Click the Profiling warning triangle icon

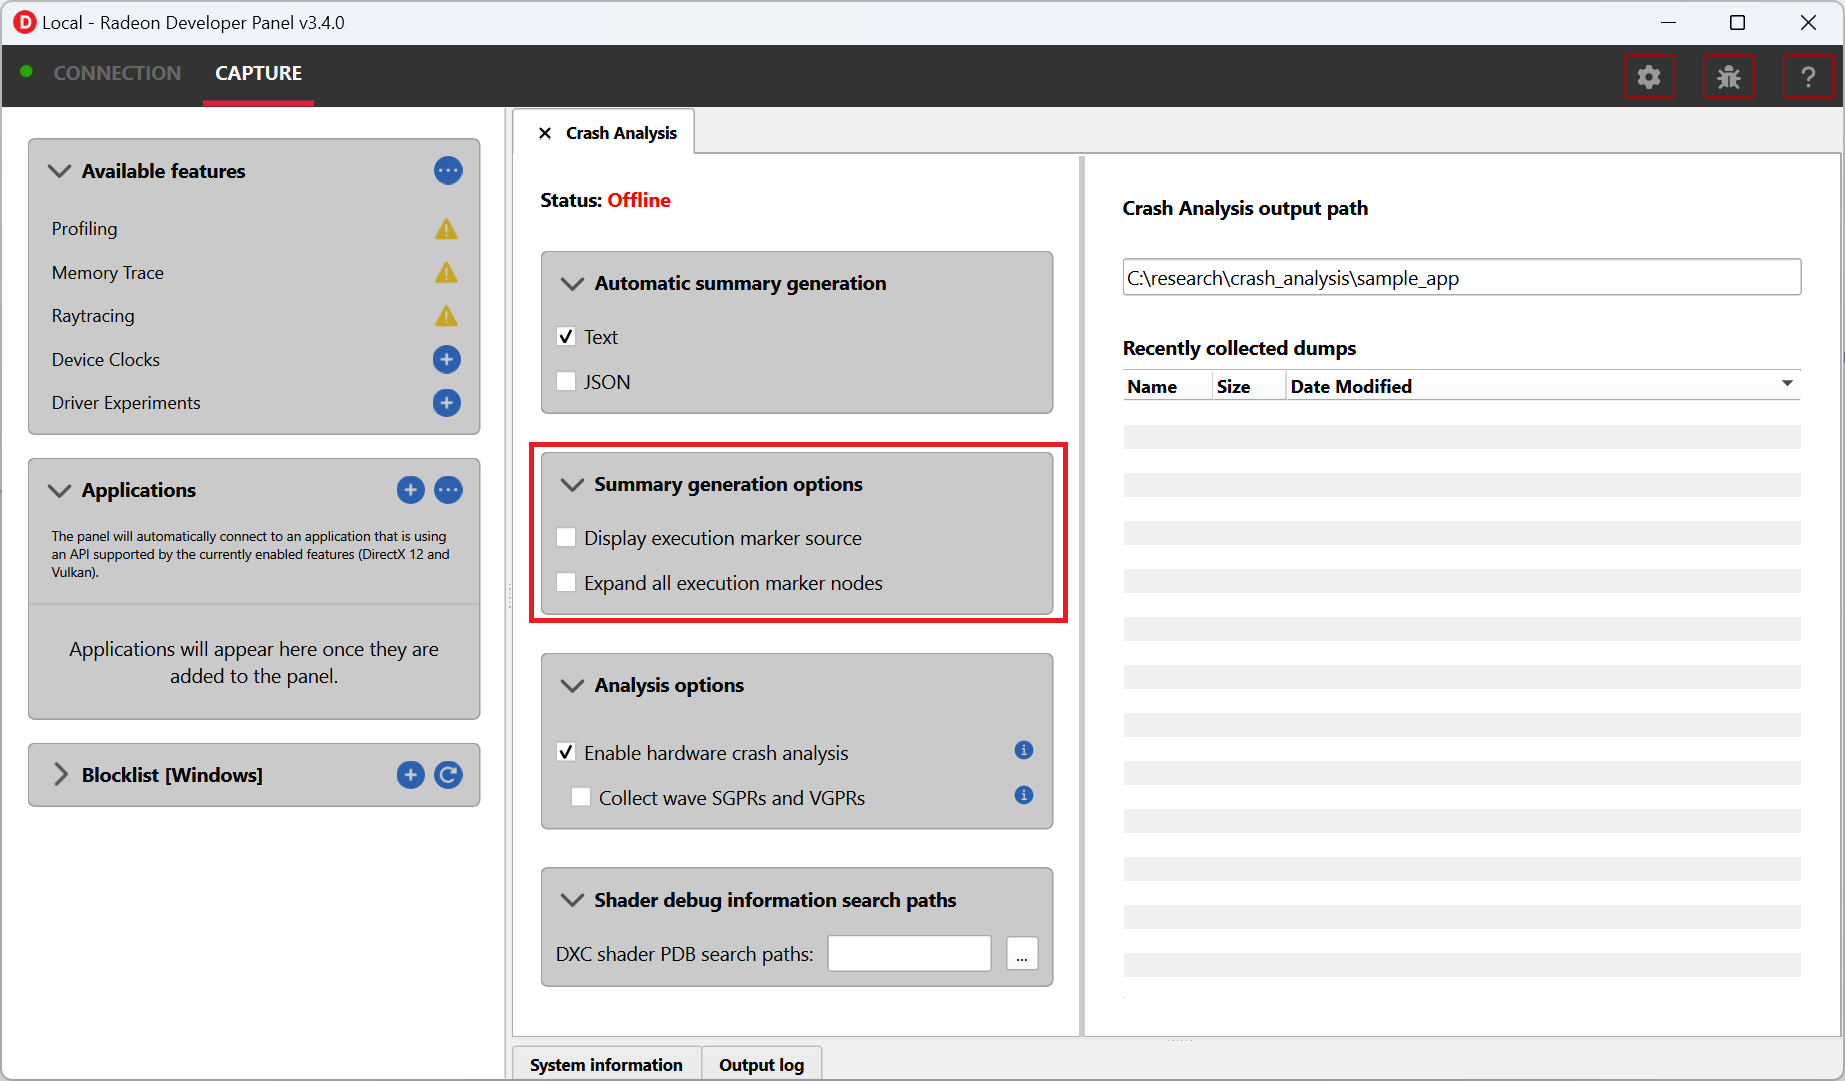tap(446, 229)
